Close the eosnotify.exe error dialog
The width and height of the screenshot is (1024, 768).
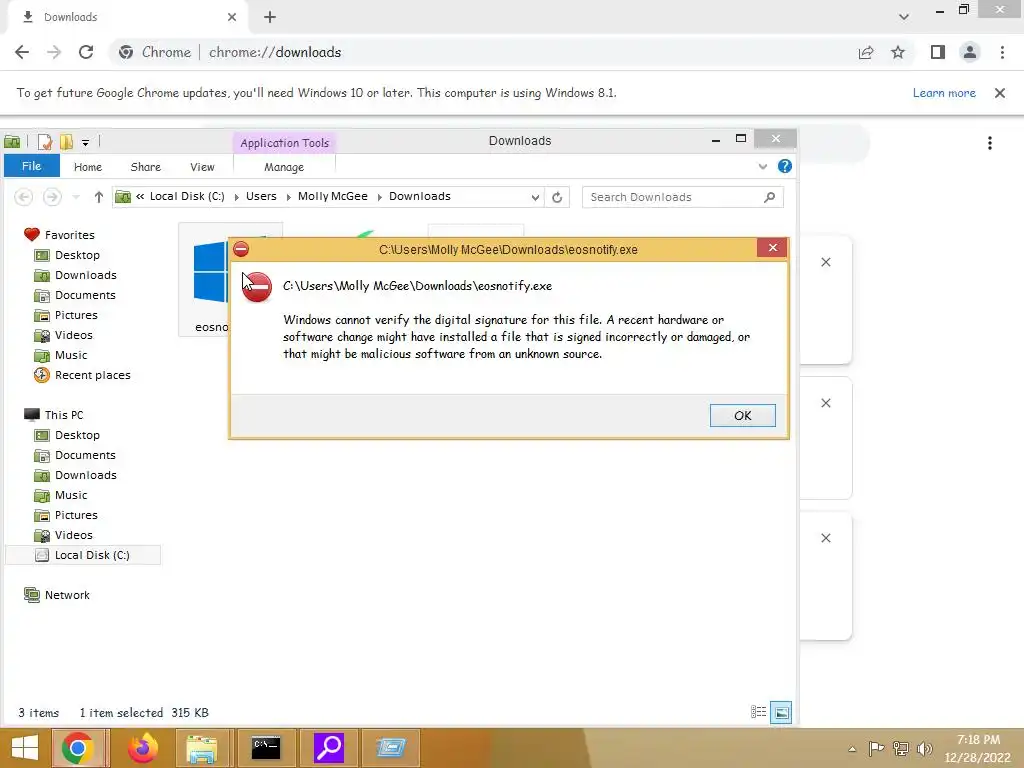(773, 248)
